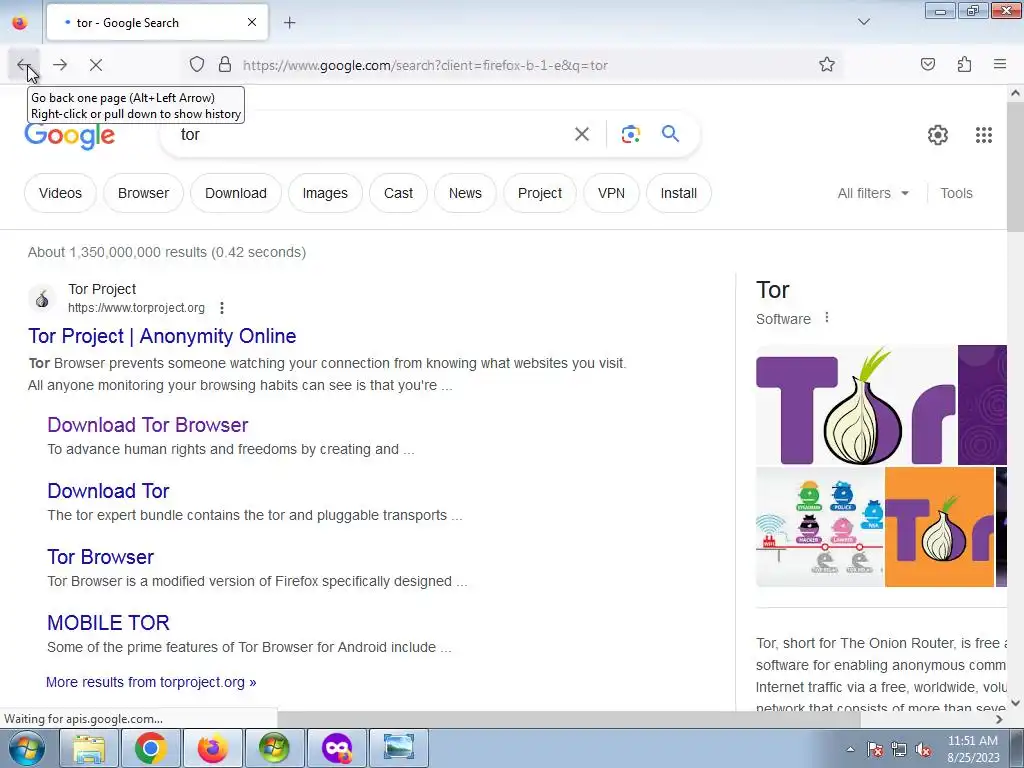Image resolution: width=1024 pixels, height=768 pixels.
Task: Open the Windows Start menu
Action: 26,748
